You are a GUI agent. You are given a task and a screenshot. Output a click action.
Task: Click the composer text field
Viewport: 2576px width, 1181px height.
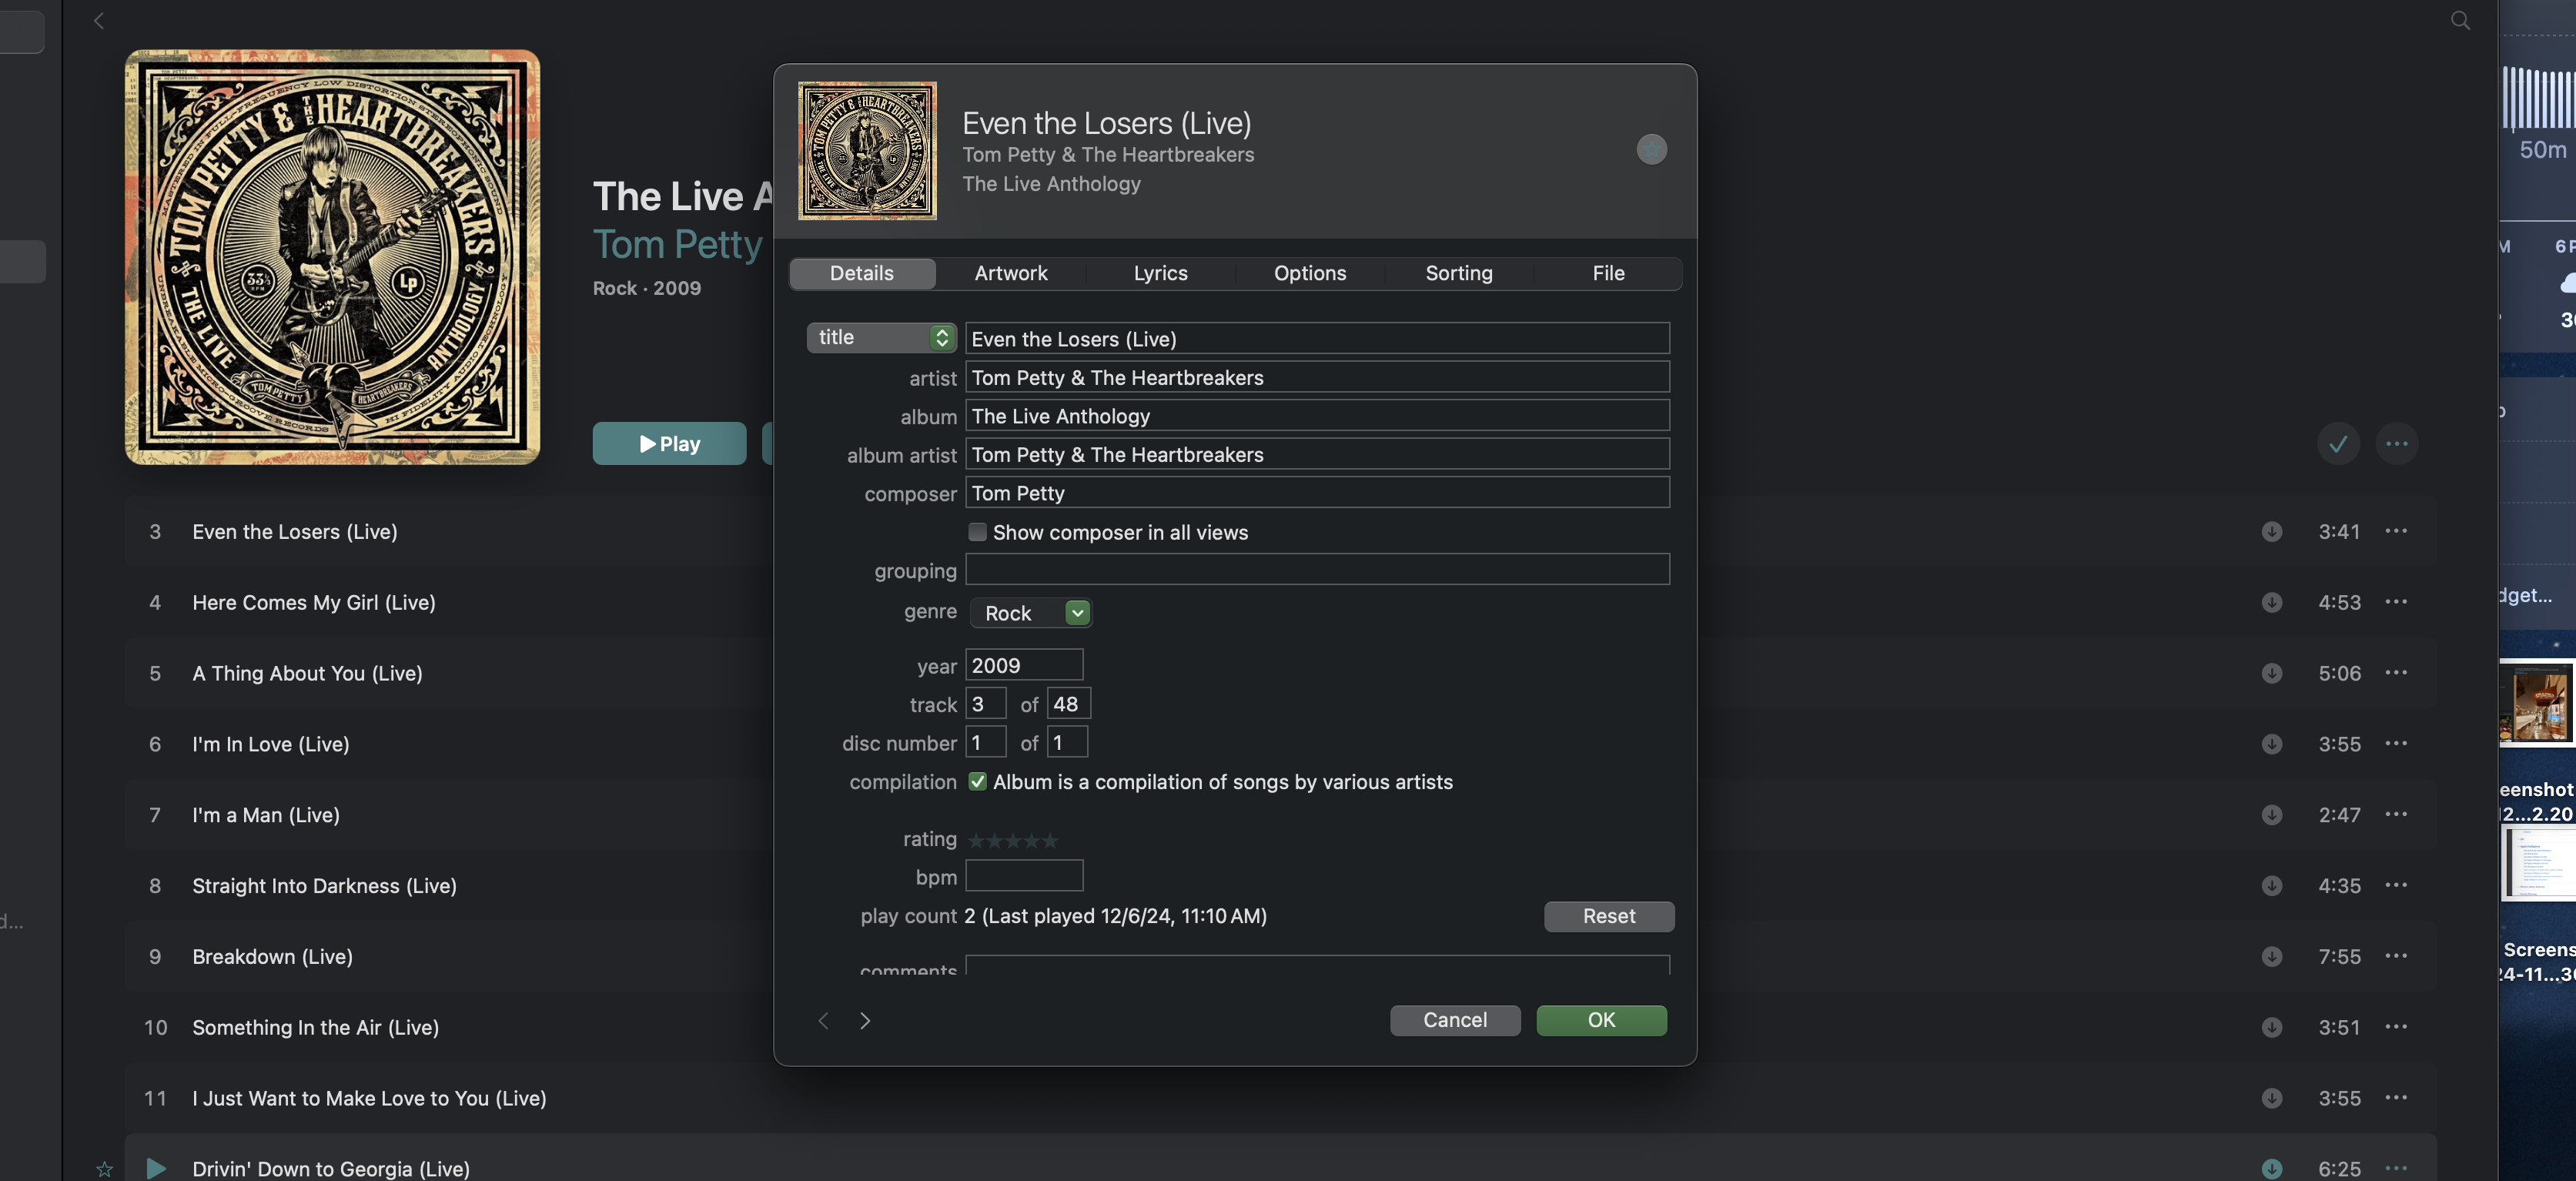point(1316,493)
